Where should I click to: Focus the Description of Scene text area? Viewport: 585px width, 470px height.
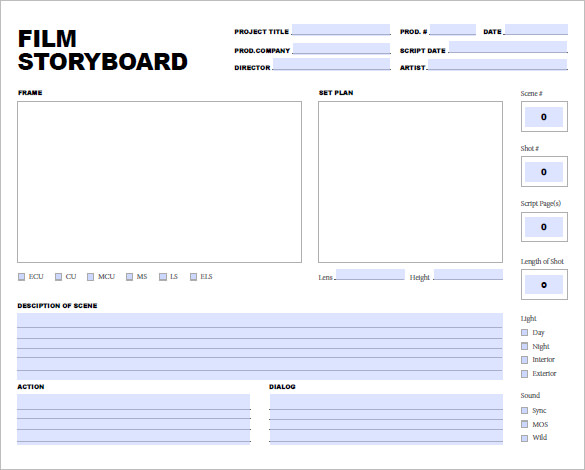click(x=260, y=346)
